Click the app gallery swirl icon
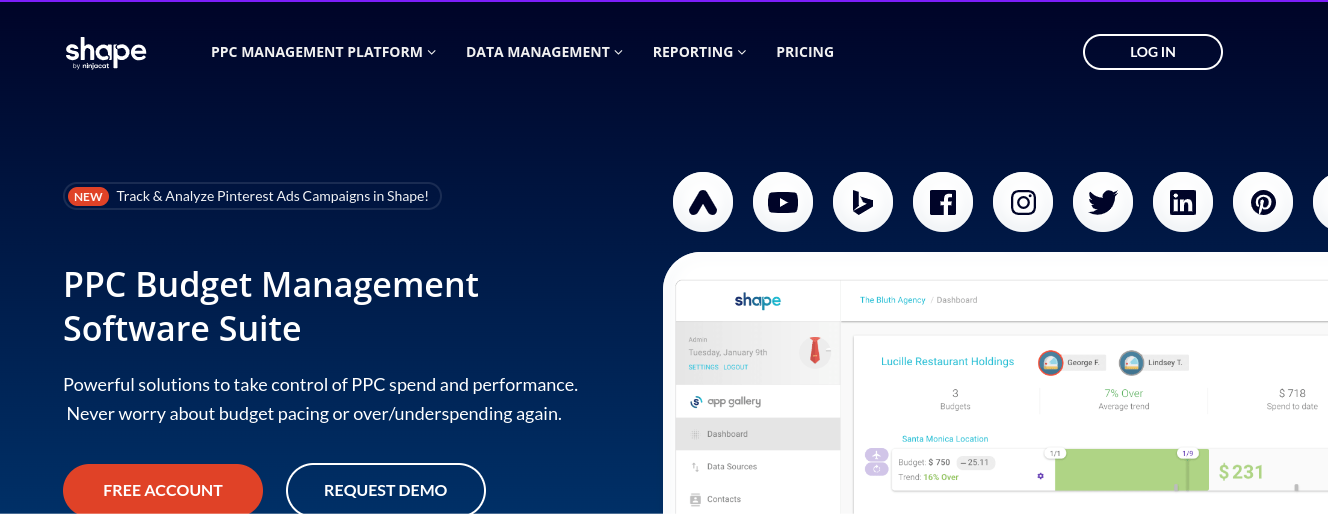Viewport: 1328px width, 514px height. tap(696, 402)
